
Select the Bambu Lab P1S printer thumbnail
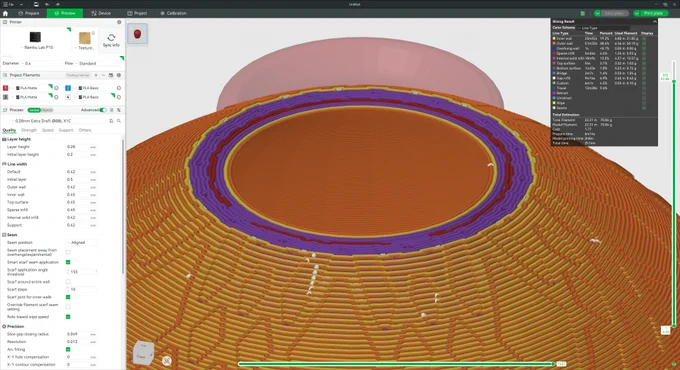35,37
